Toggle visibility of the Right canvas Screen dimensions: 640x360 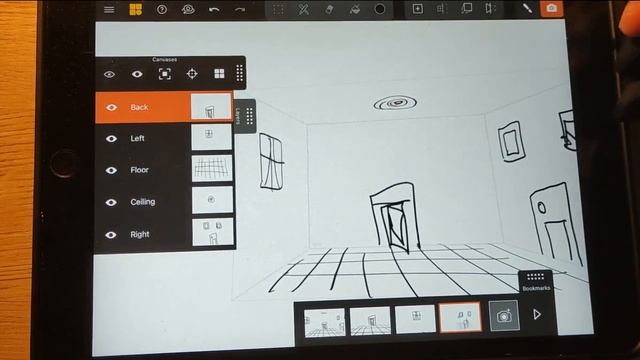pyautogui.click(x=111, y=235)
